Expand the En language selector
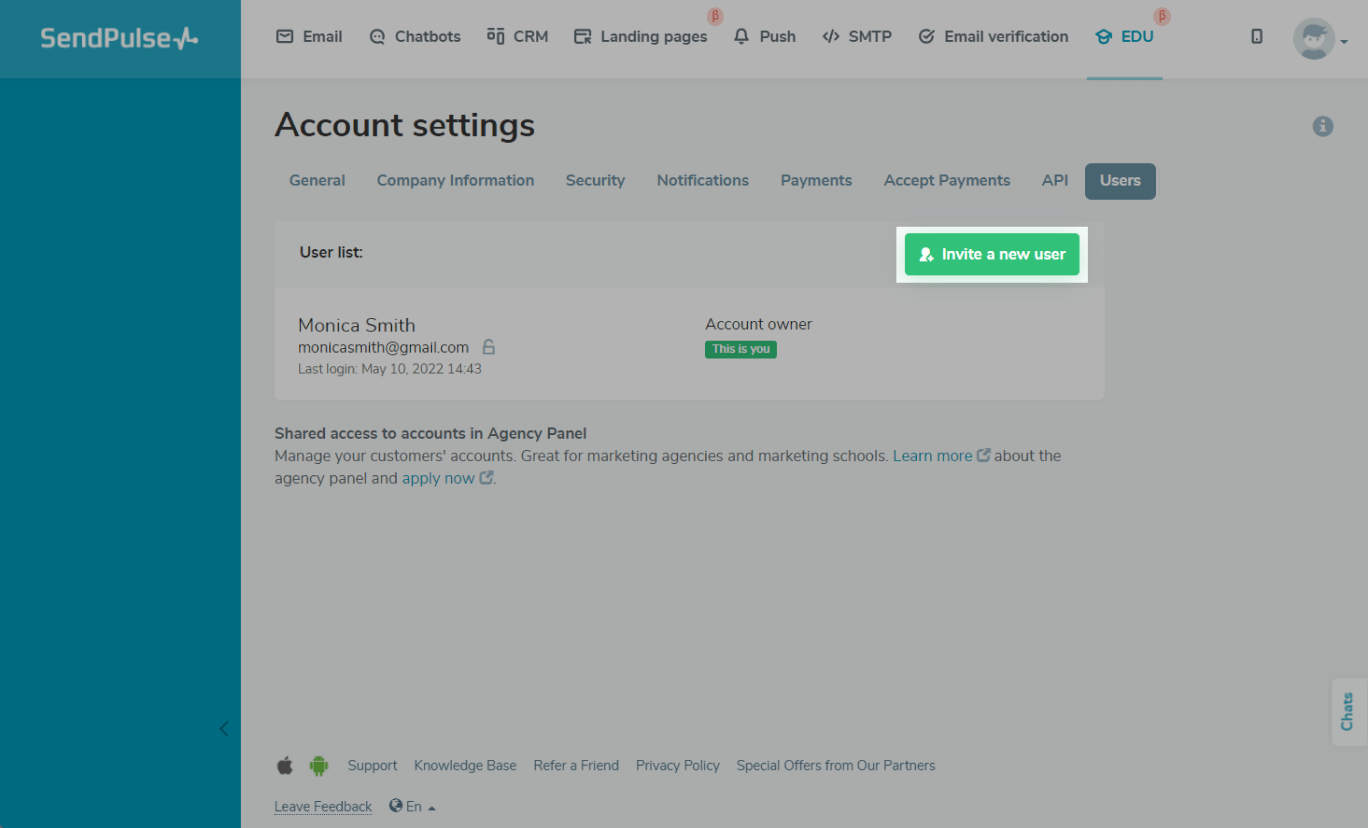1368x828 pixels. click(x=412, y=806)
